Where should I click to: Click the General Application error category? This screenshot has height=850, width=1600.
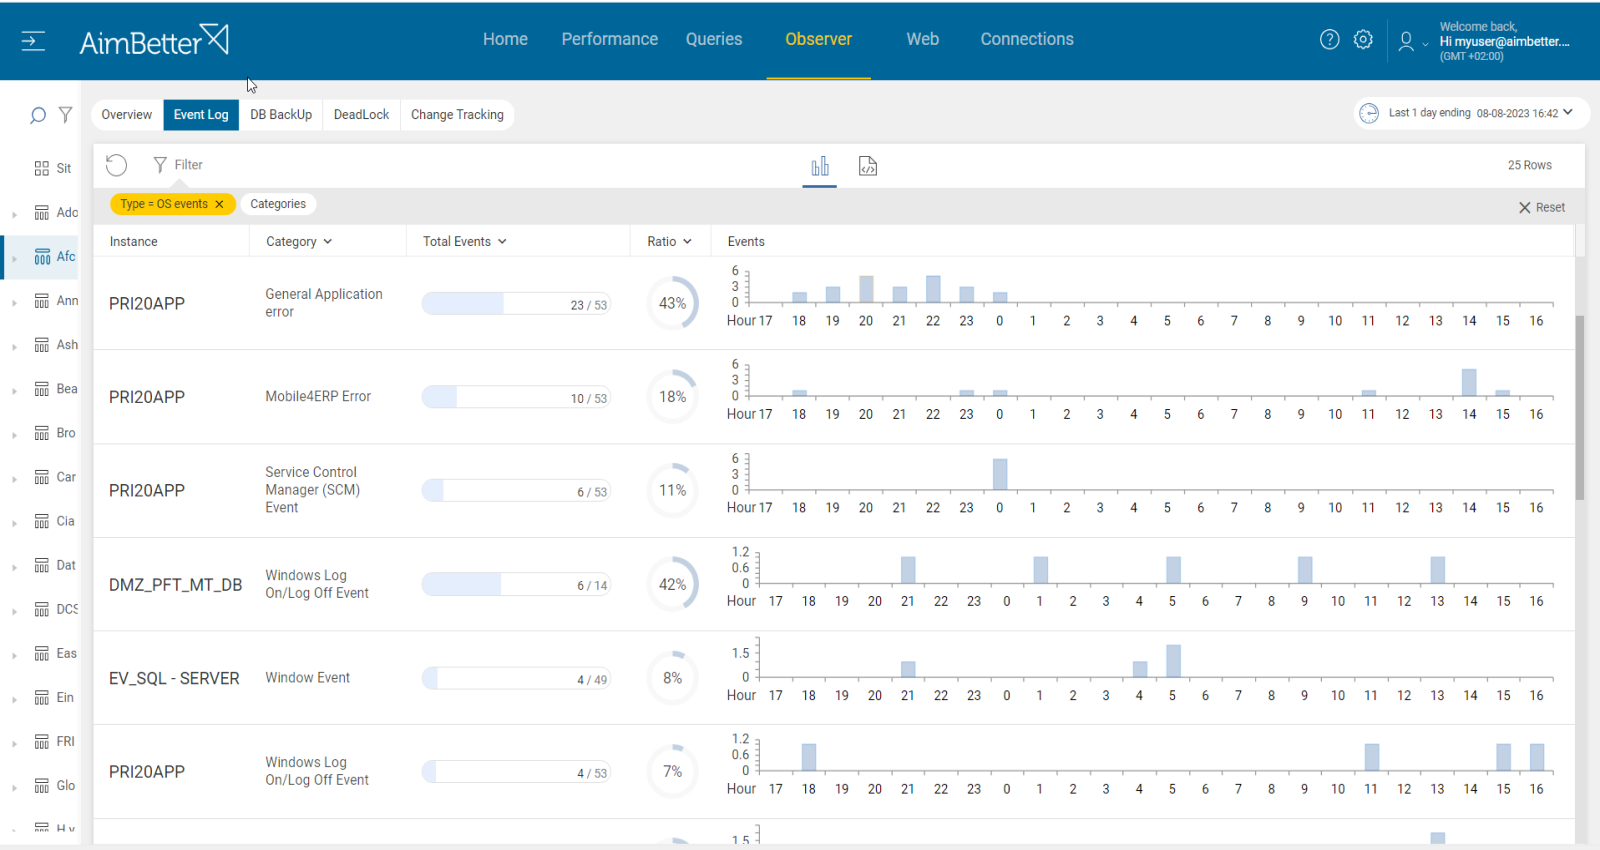pyautogui.click(x=324, y=303)
